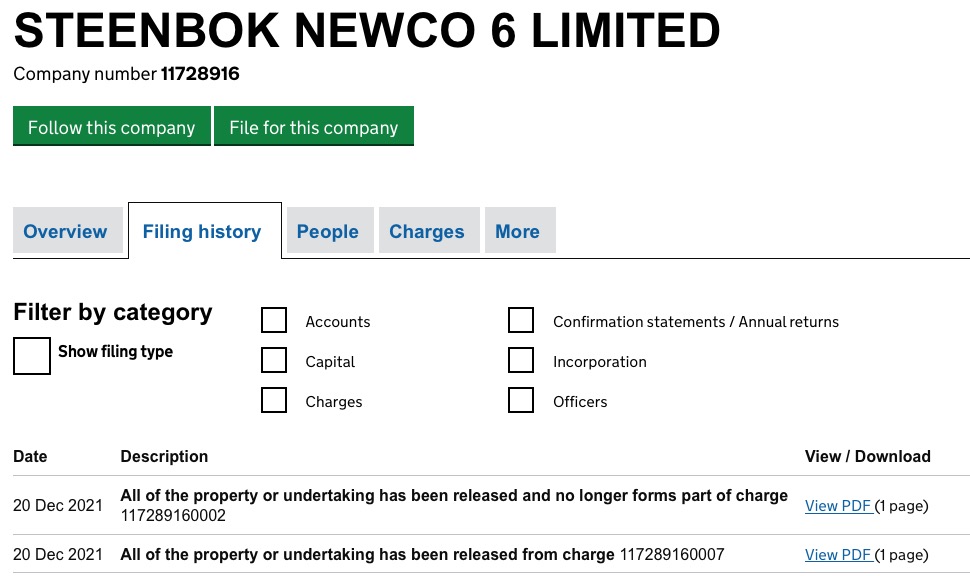Toggle the Charges filter checkbox

(274, 400)
